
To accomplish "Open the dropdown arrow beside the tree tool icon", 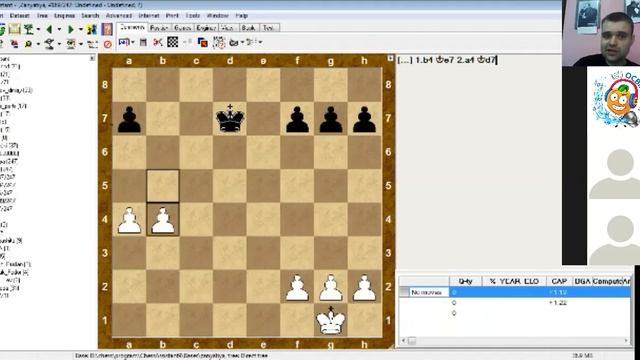I will click(38, 29).
